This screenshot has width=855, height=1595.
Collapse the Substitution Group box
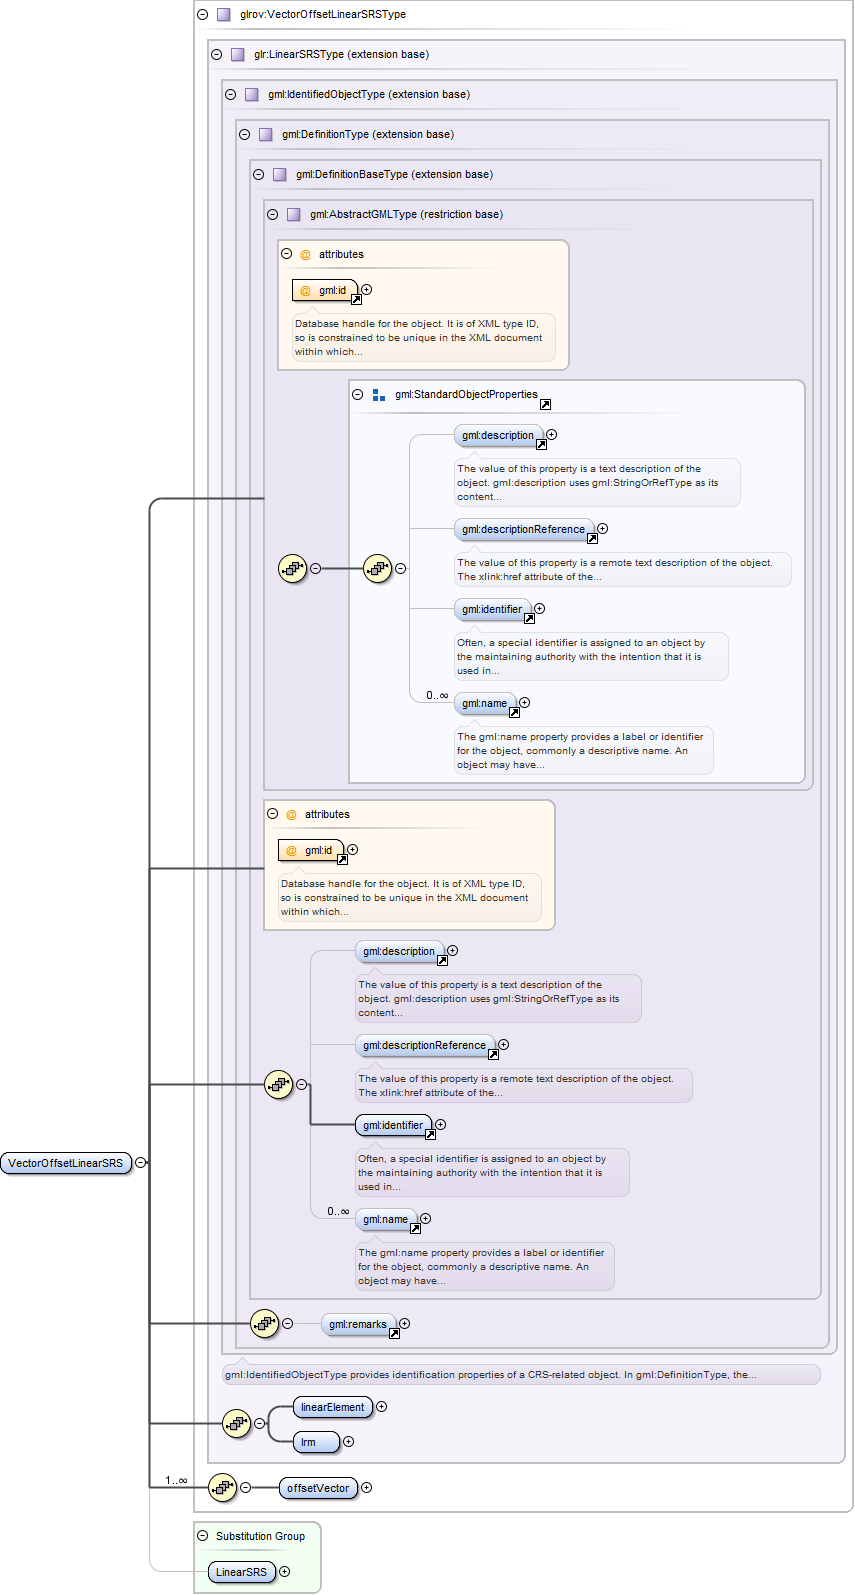[203, 1536]
